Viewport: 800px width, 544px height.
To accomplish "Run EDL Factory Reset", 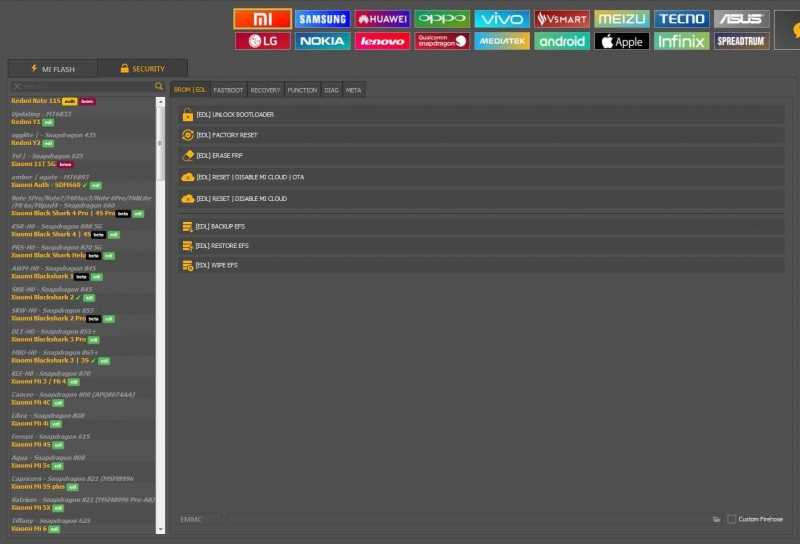I will (482, 135).
